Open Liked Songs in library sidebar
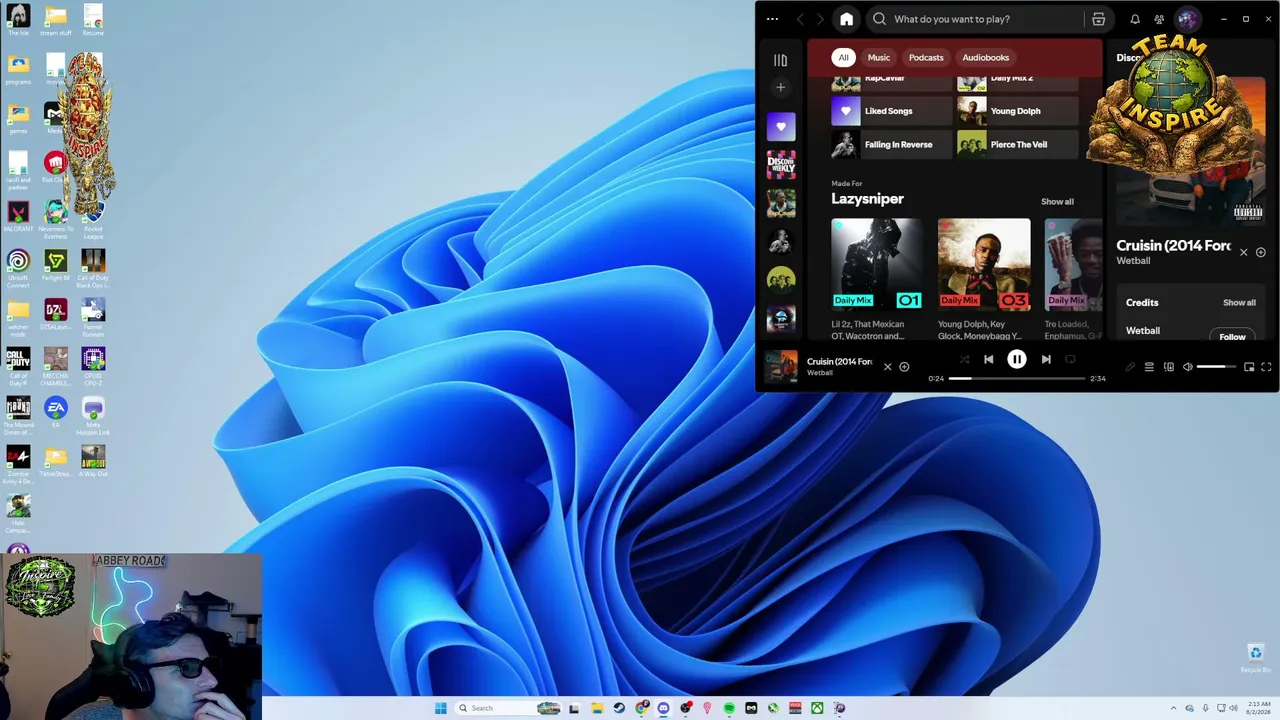 coord(781,127)
